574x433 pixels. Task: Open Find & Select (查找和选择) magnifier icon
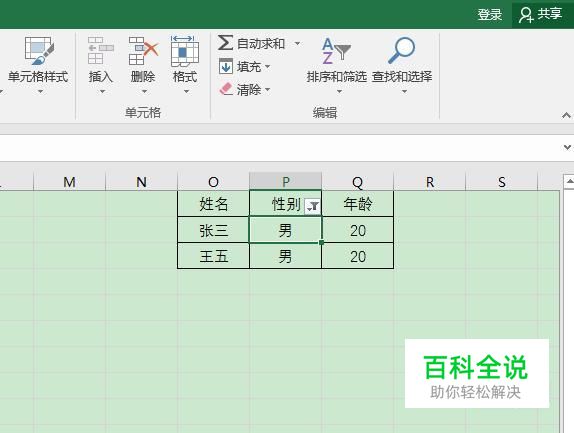pos(401,50)
